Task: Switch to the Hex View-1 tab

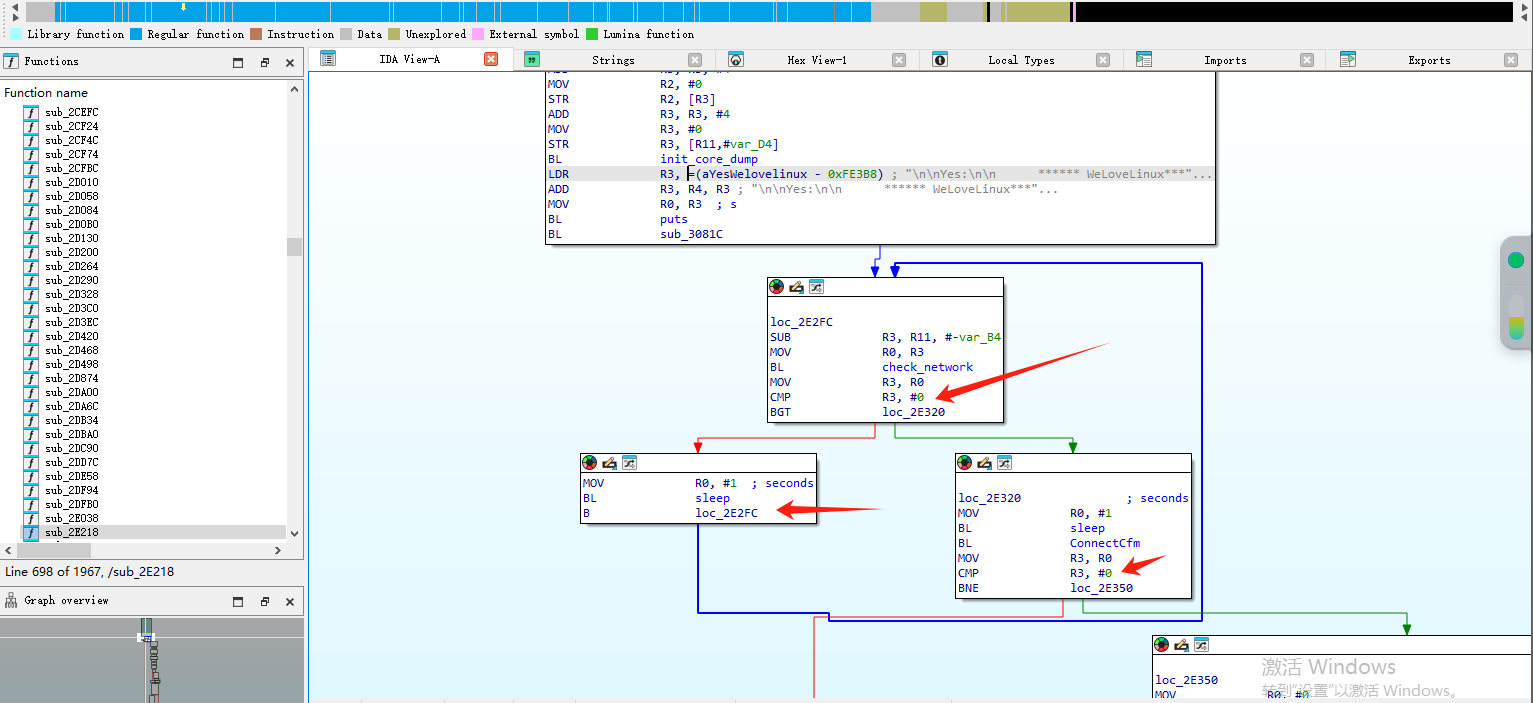Action: click(x=817, y=60)
